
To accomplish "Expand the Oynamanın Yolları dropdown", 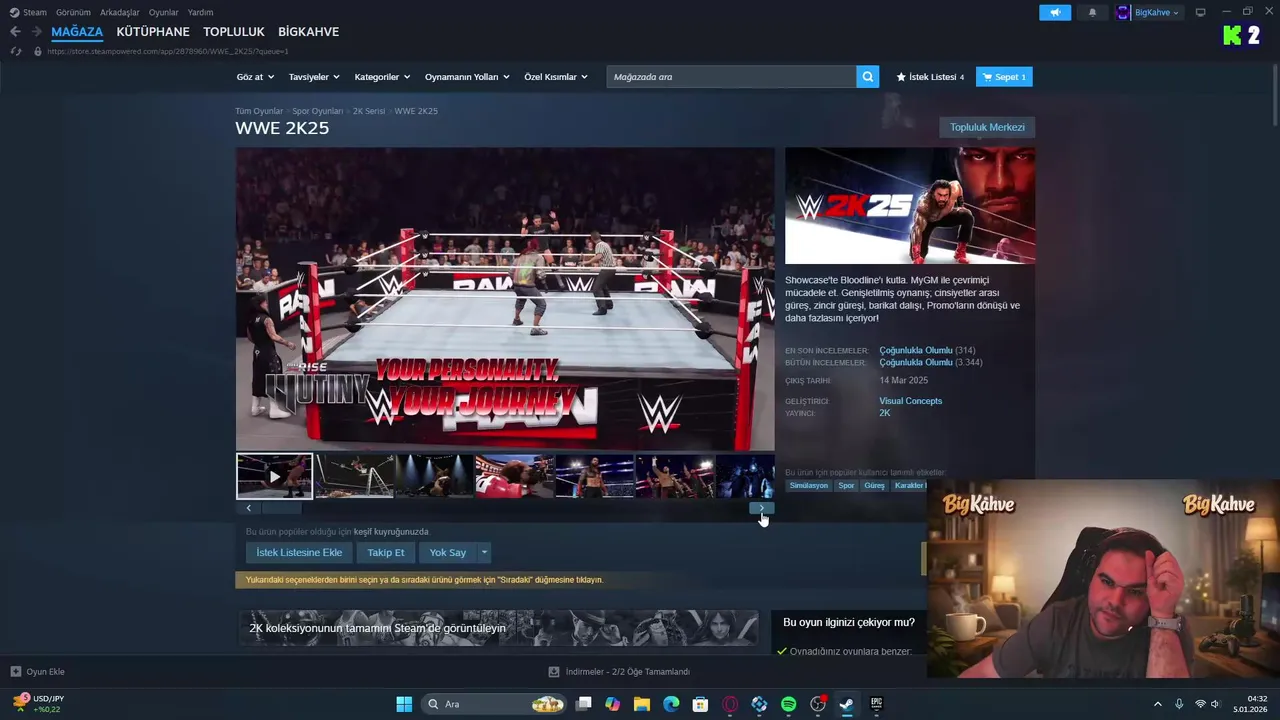I will [467, 77].
